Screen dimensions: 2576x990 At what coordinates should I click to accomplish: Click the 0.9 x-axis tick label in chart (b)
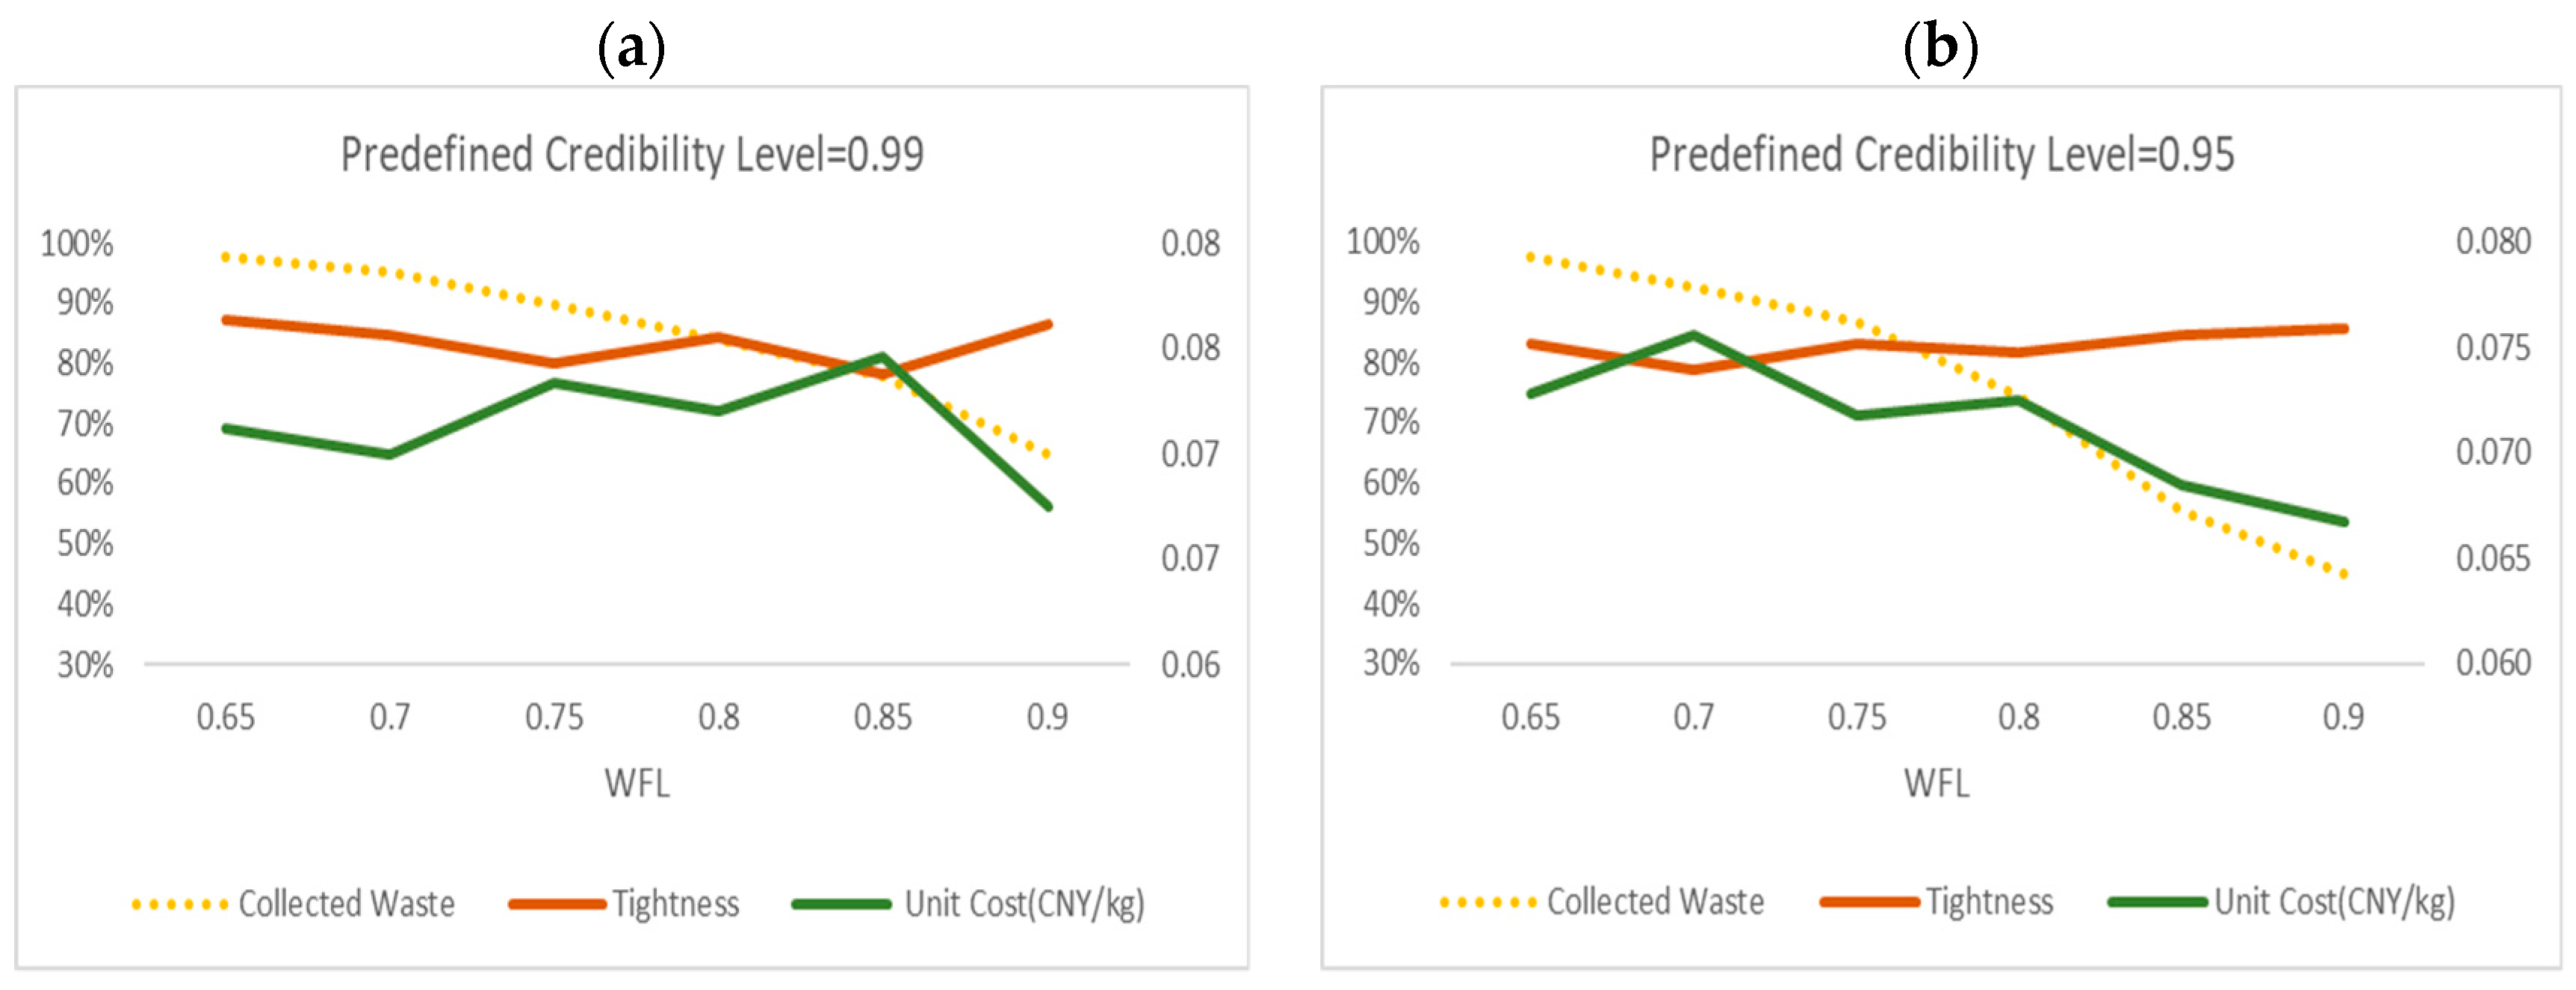coord(2343,717)
